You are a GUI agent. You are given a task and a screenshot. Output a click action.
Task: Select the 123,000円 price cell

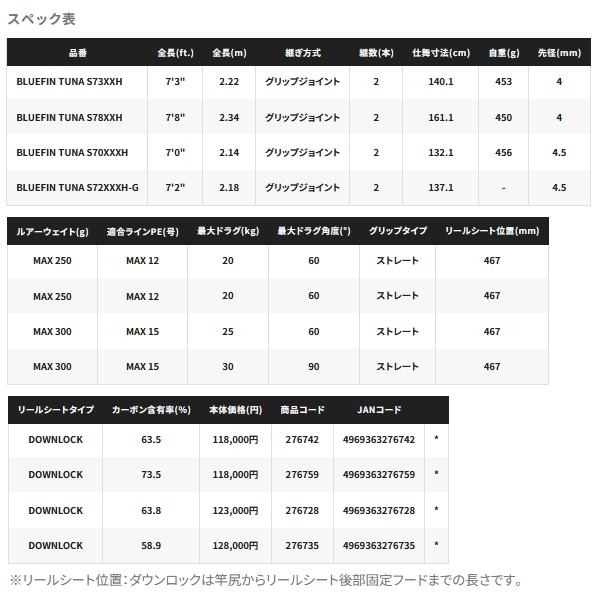click(235, 511)
